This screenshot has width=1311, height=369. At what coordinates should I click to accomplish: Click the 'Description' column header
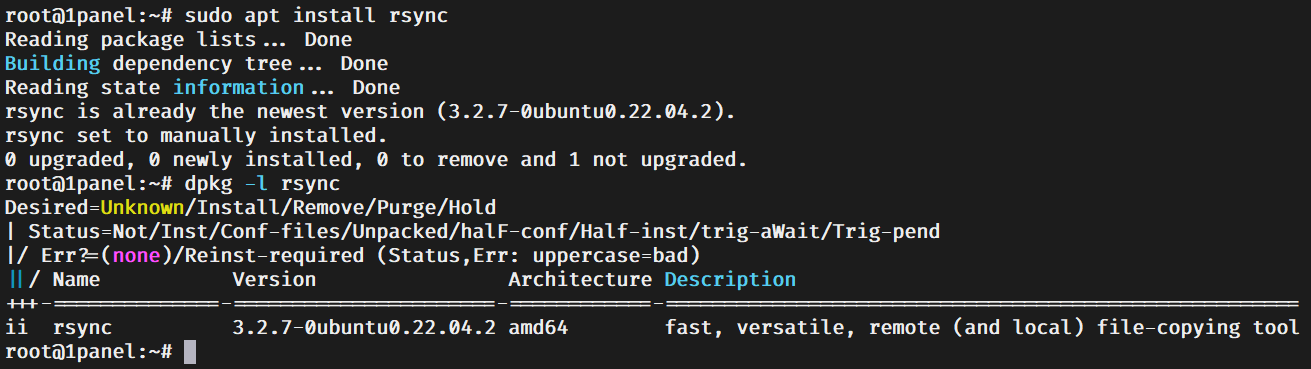(x=730, y=279)
